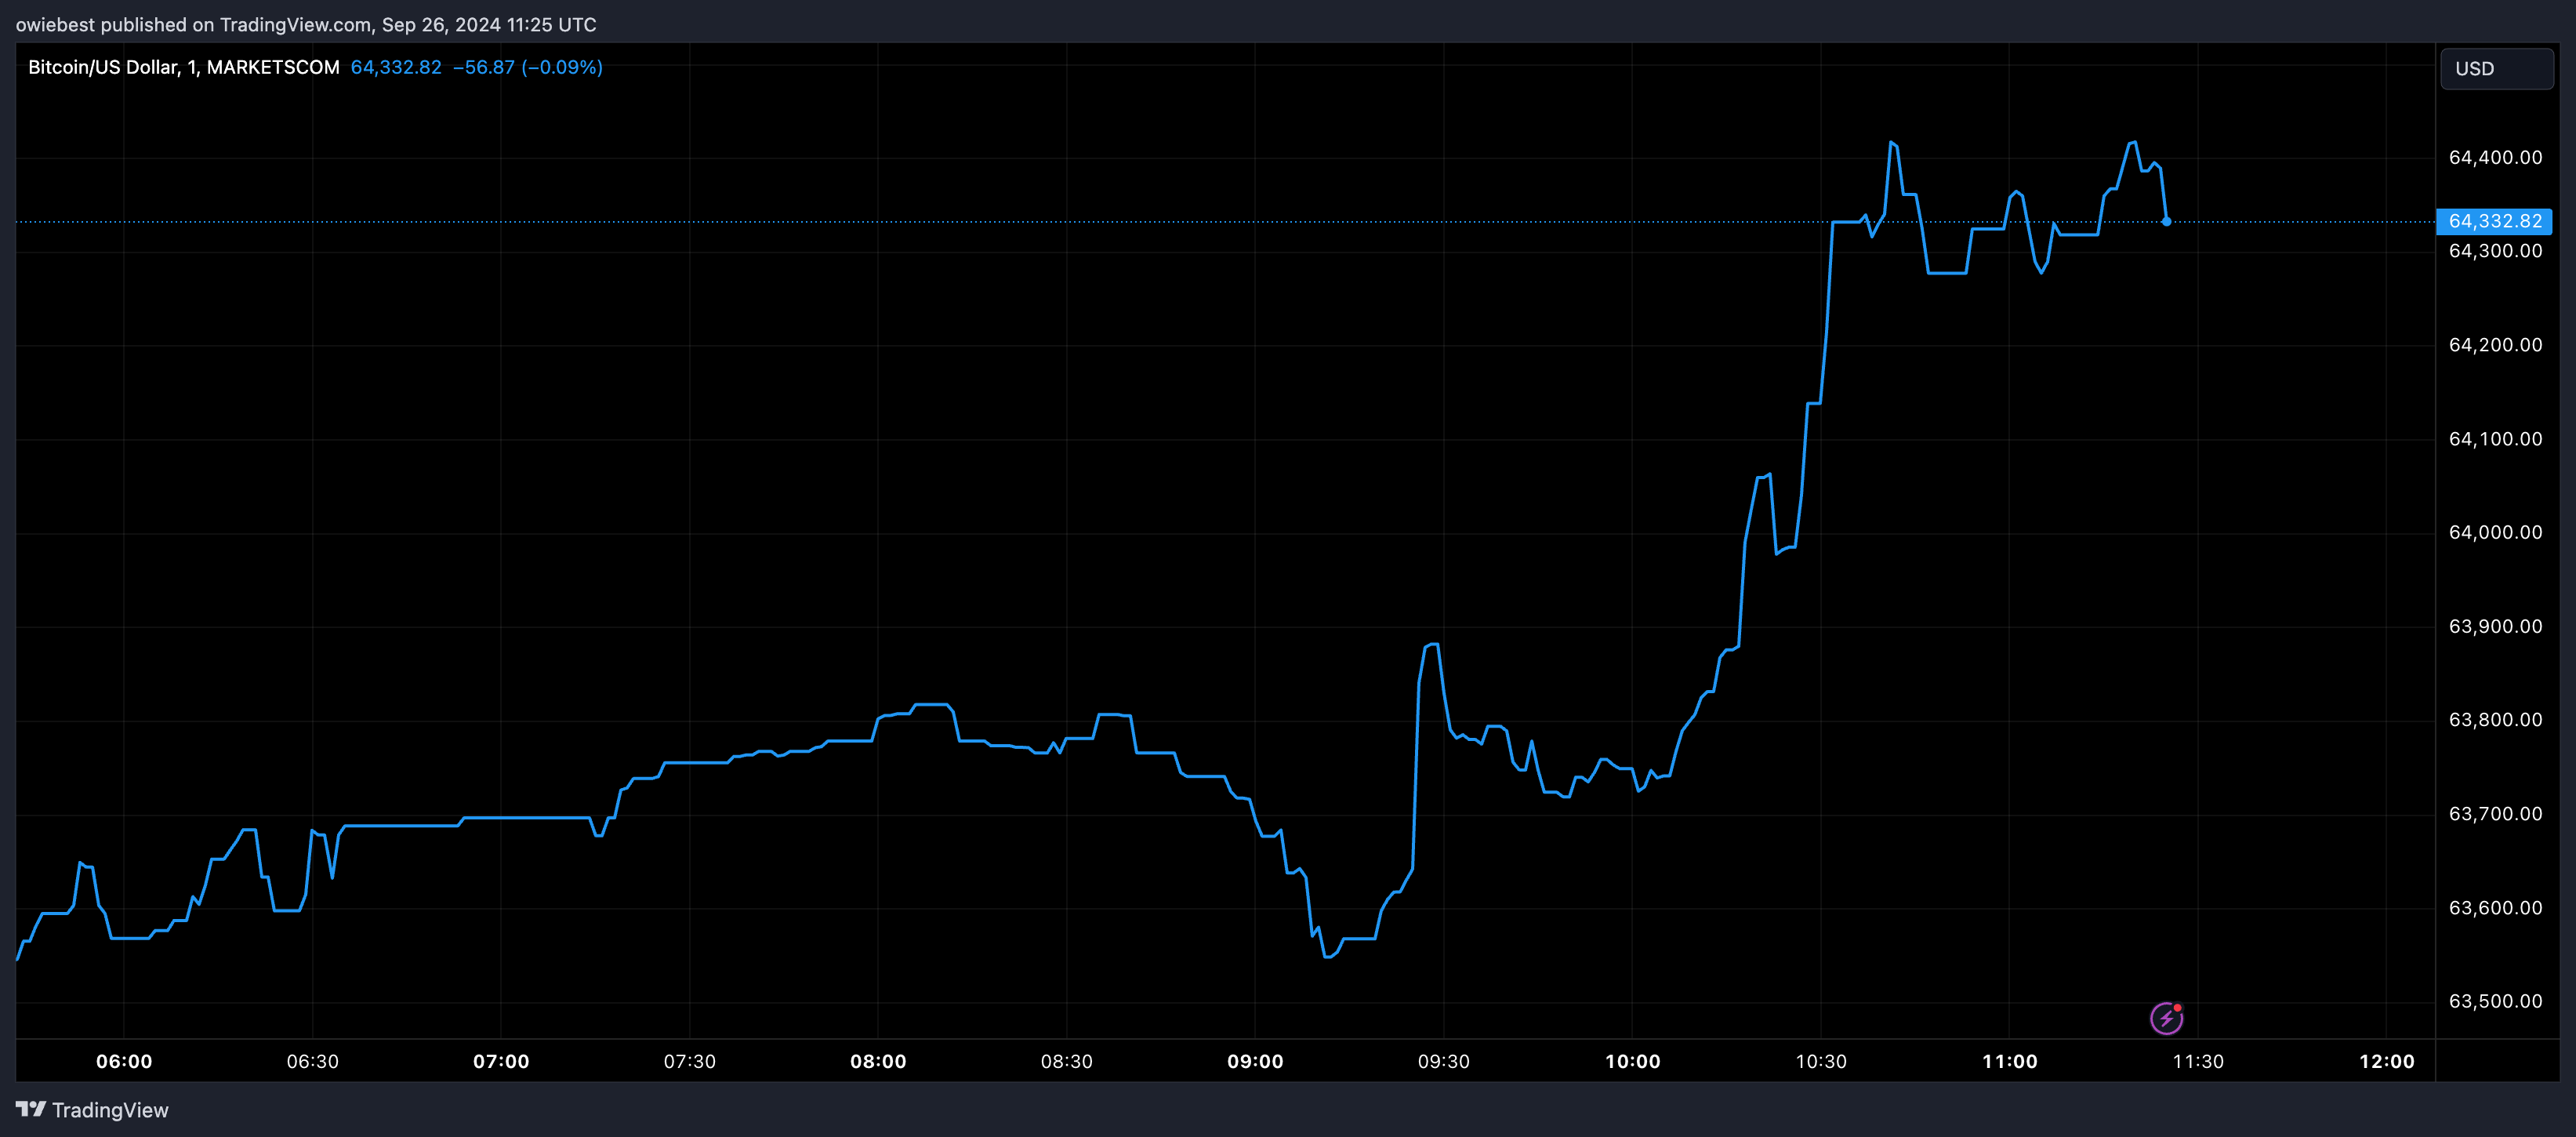Click the owiebest publisher name
The height and width of the screenshot is (1137, 2576).
(x=53, y=24)
